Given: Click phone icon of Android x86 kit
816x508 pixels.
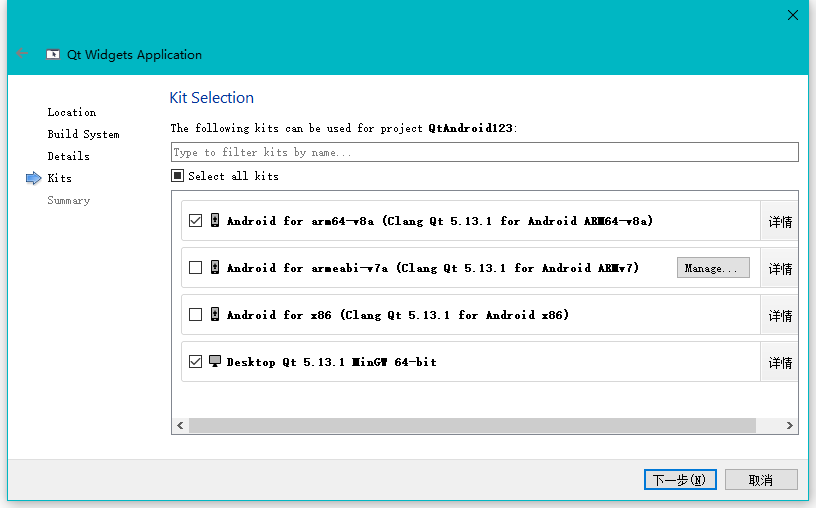Looking at the screenshot, I should [214, 314].
